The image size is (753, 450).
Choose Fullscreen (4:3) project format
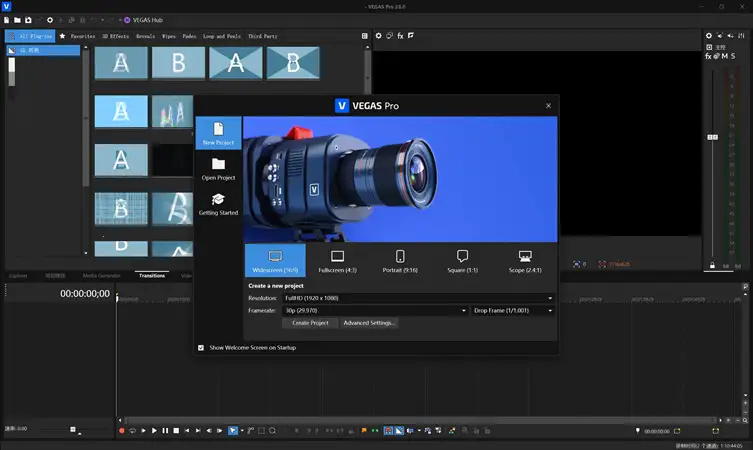338,261
